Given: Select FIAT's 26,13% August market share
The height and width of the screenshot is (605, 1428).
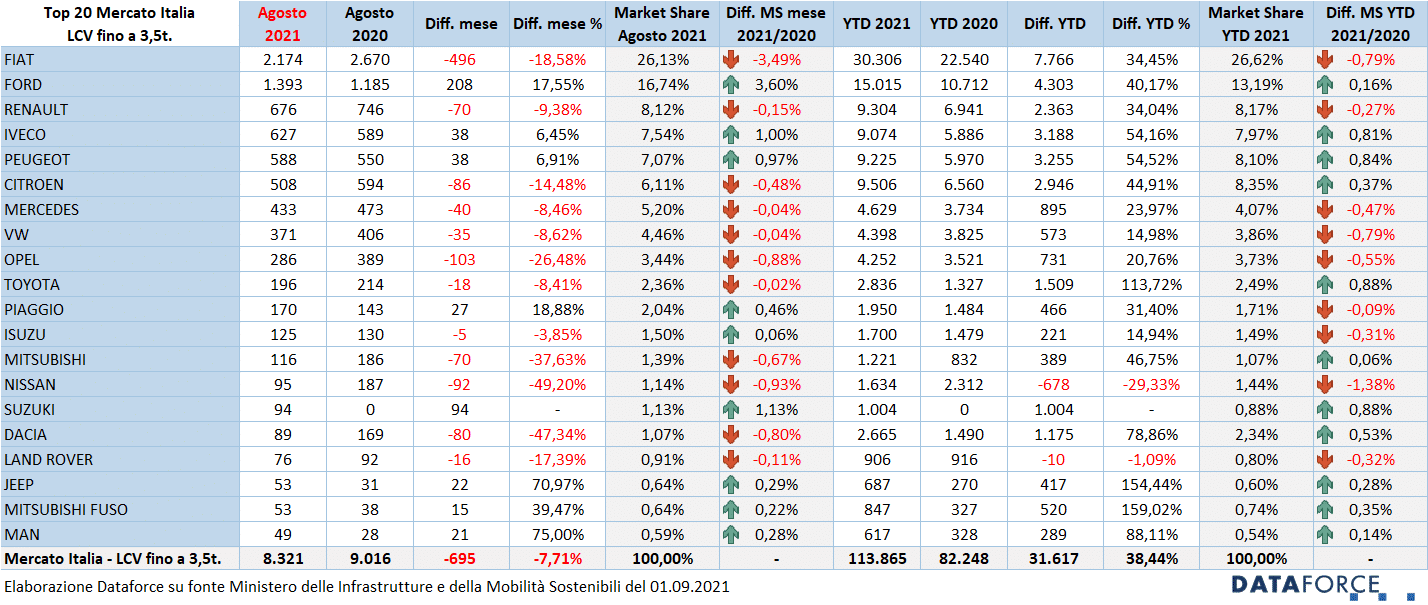Looking at the screenshot, I should [661, 59].
